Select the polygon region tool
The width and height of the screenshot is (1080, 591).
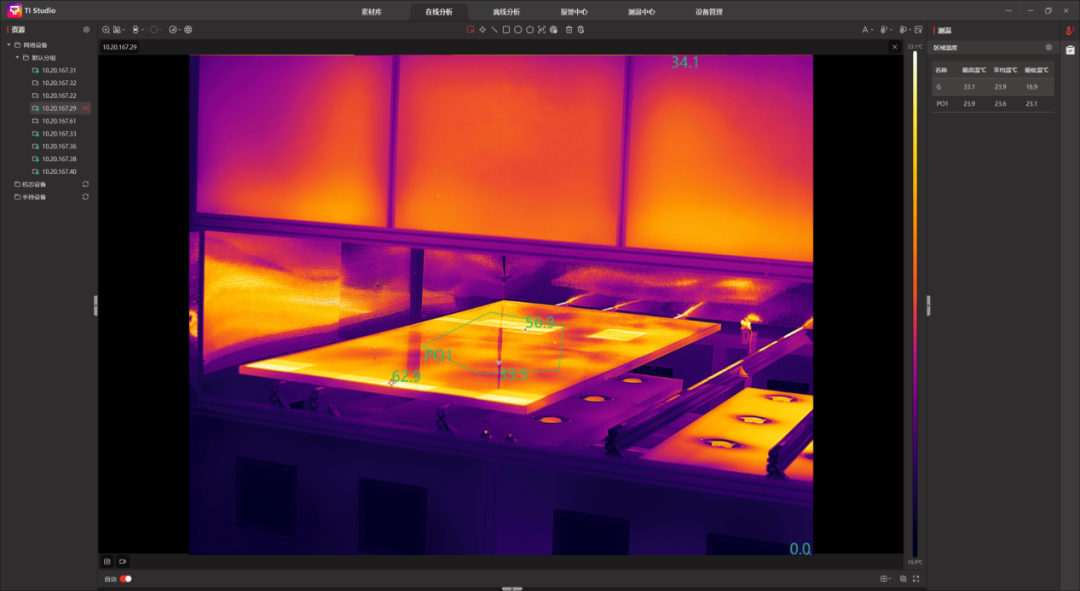tap(530, 30)
